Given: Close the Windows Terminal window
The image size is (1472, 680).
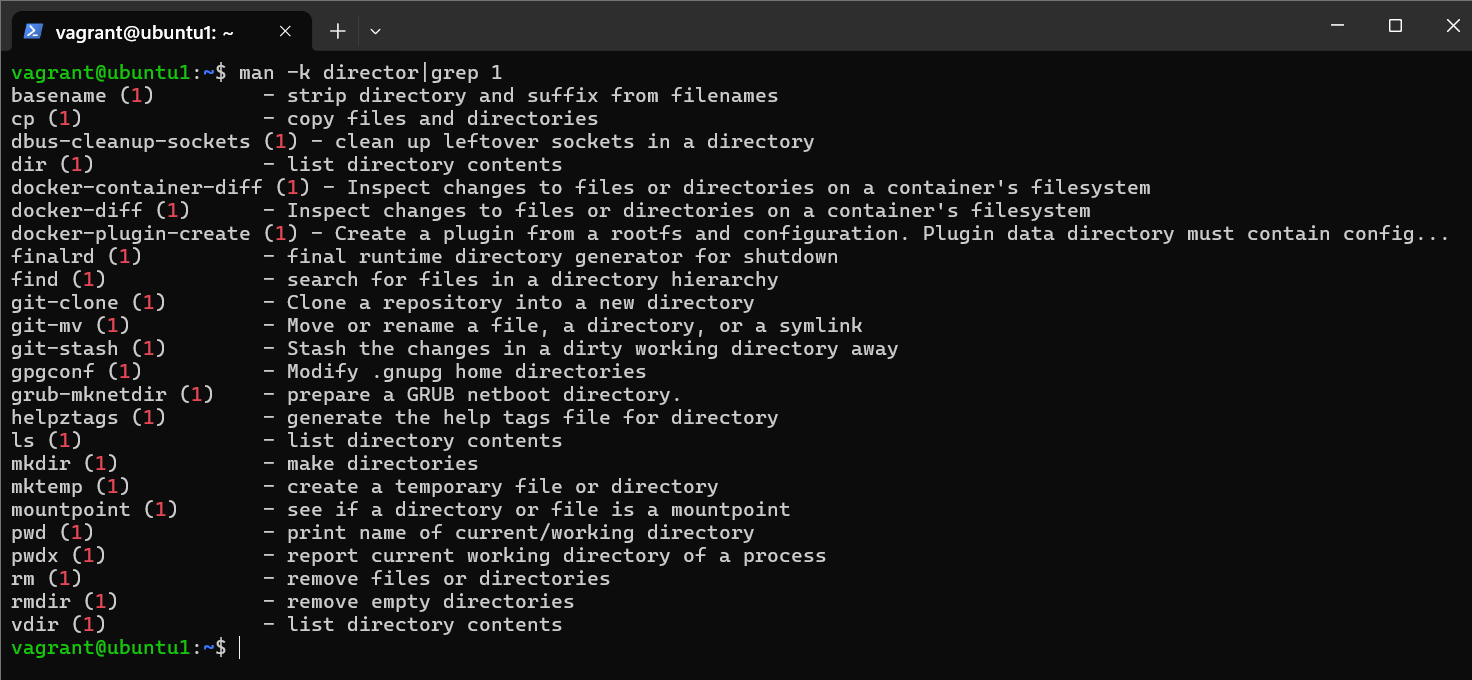Looking at the screenshot, I should (1453, 26).
